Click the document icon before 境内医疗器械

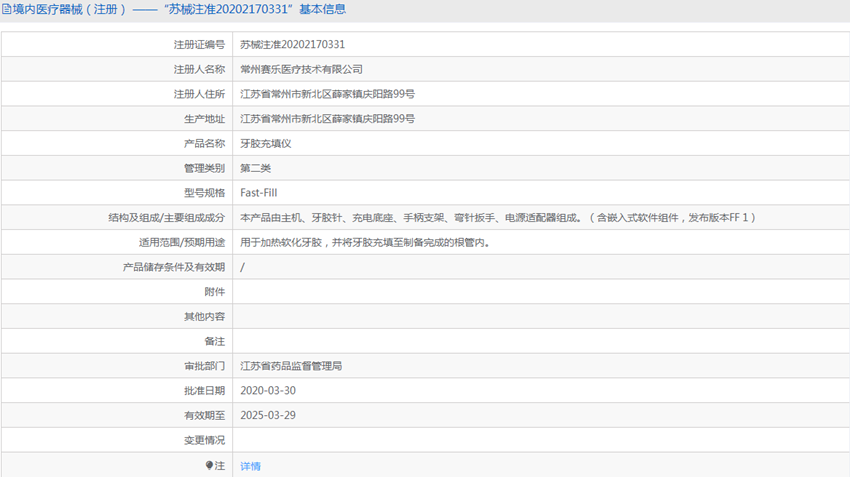[x=7, y=9]
